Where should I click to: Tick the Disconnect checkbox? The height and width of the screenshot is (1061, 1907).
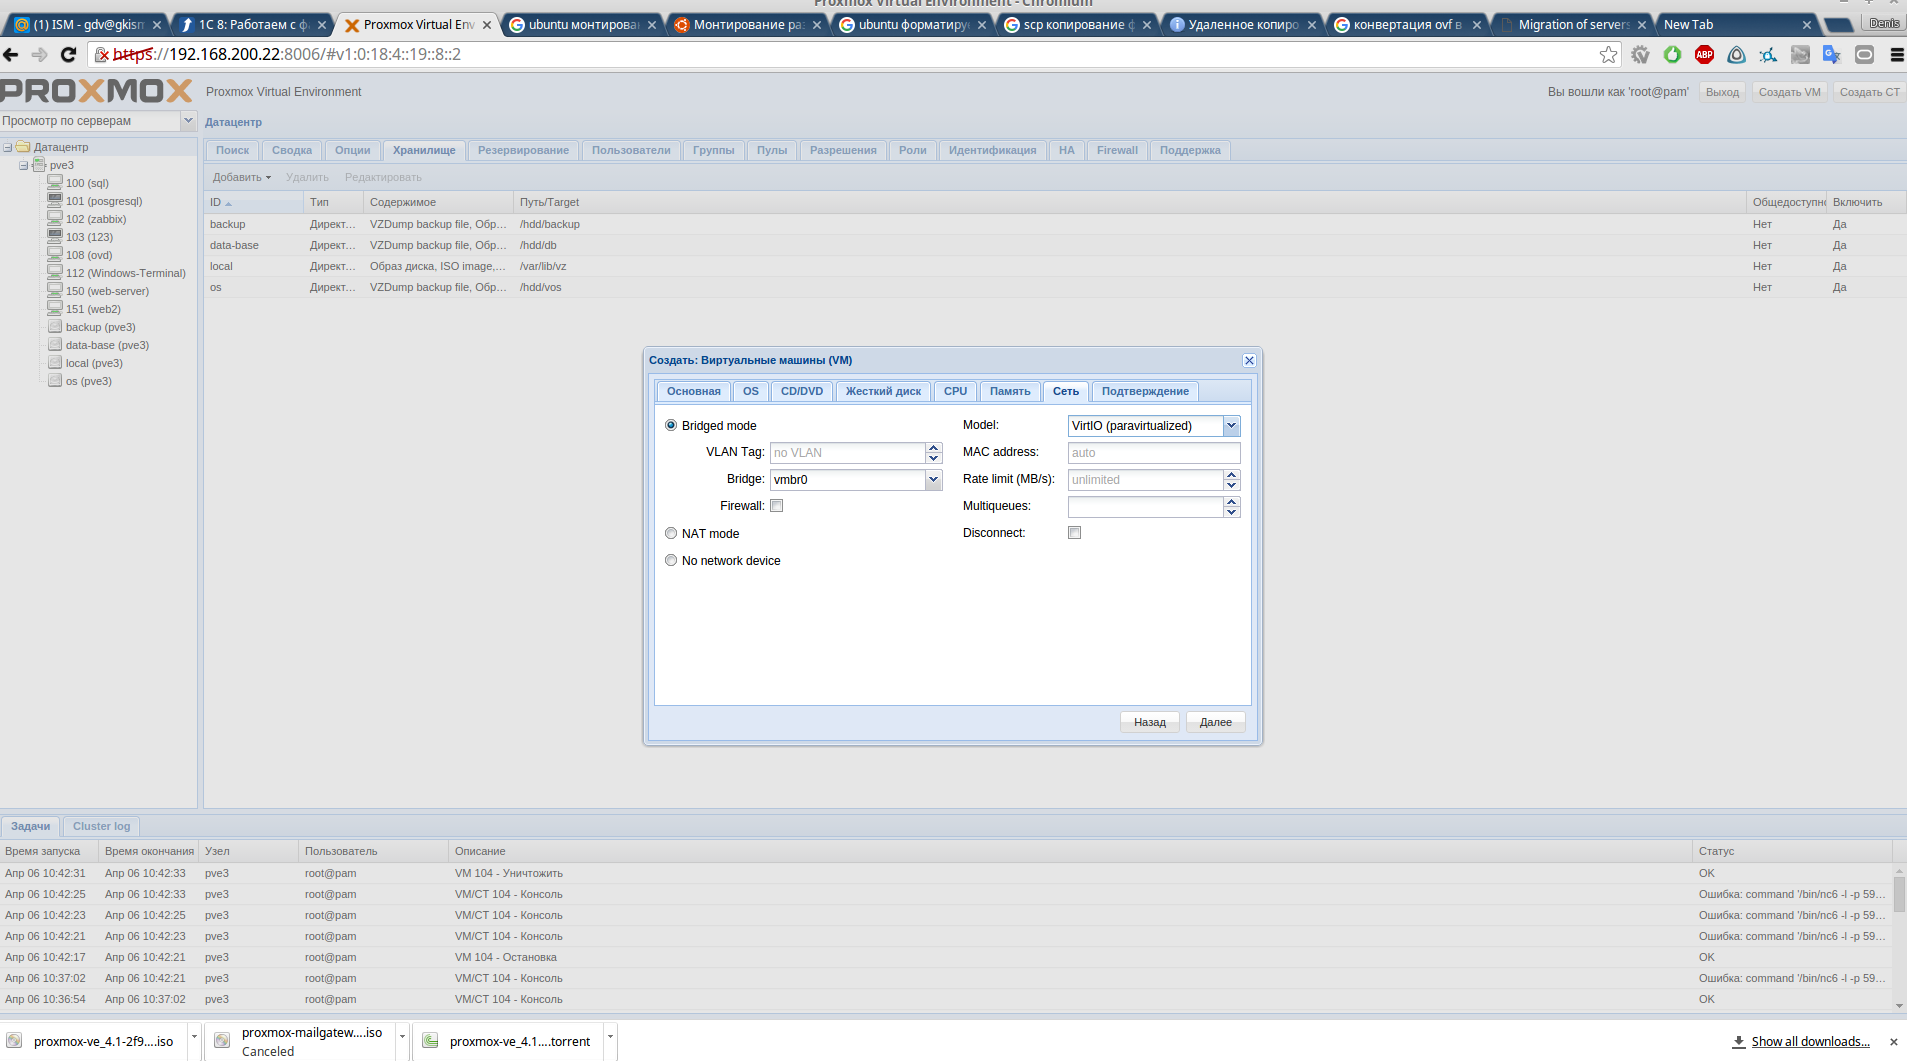pyautogui.click(x=1074, y=533)
